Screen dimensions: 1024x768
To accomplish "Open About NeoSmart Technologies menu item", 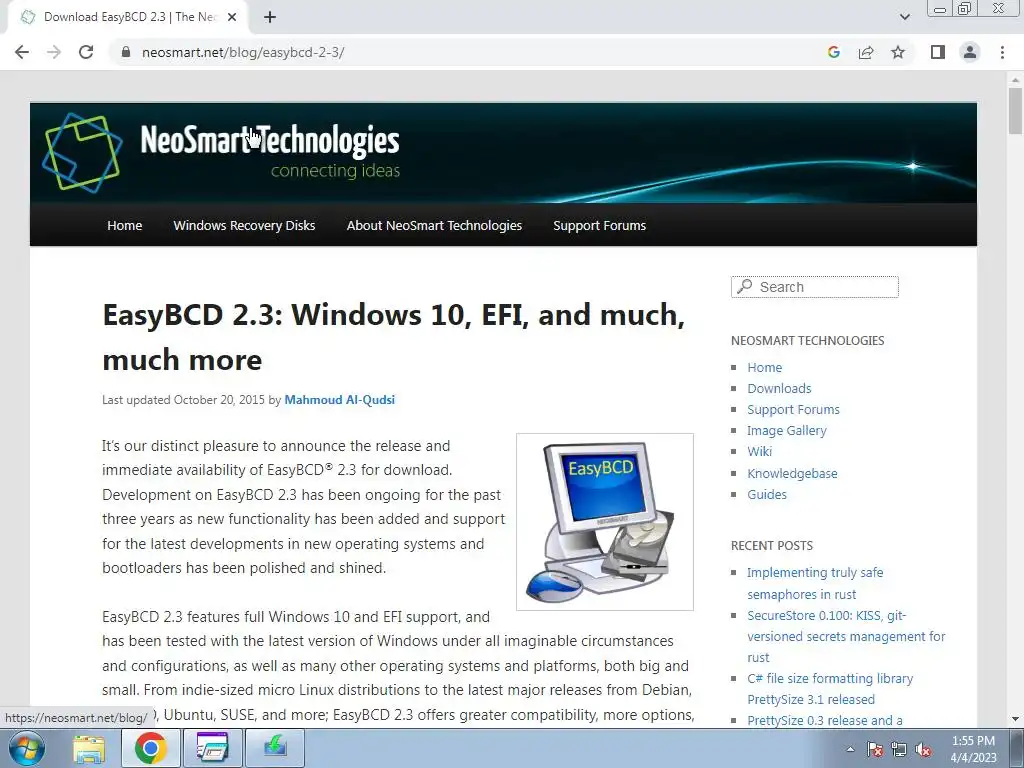I will pos(434,225).
